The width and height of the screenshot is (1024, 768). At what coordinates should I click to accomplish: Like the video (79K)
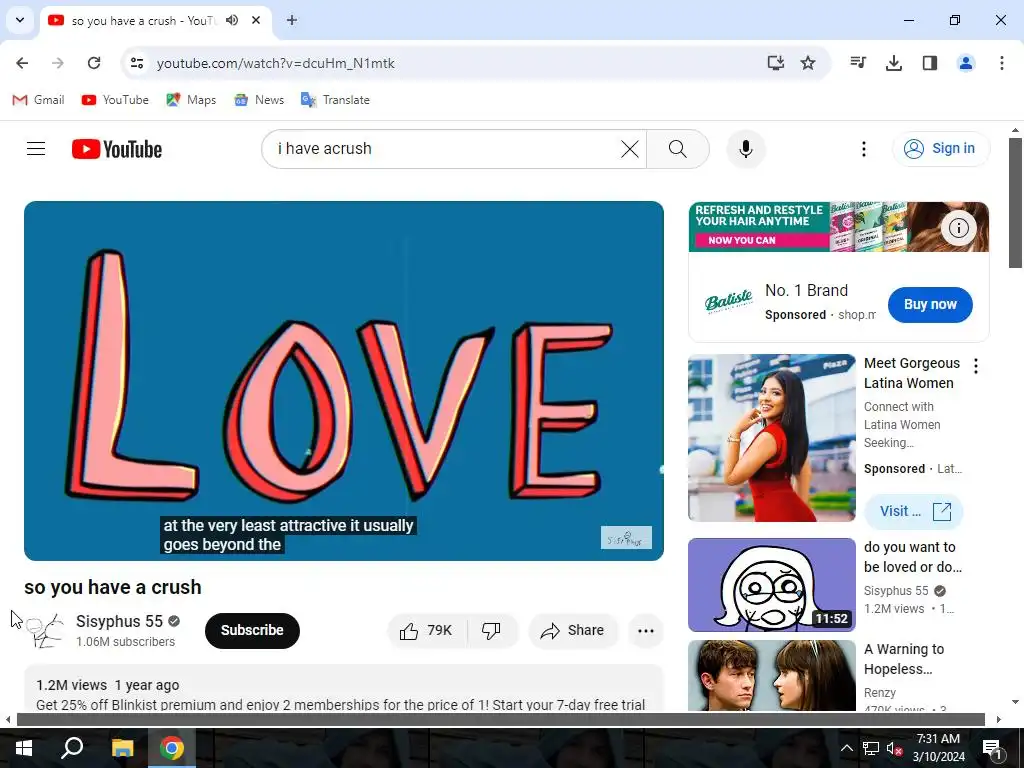tap(426, 630)
